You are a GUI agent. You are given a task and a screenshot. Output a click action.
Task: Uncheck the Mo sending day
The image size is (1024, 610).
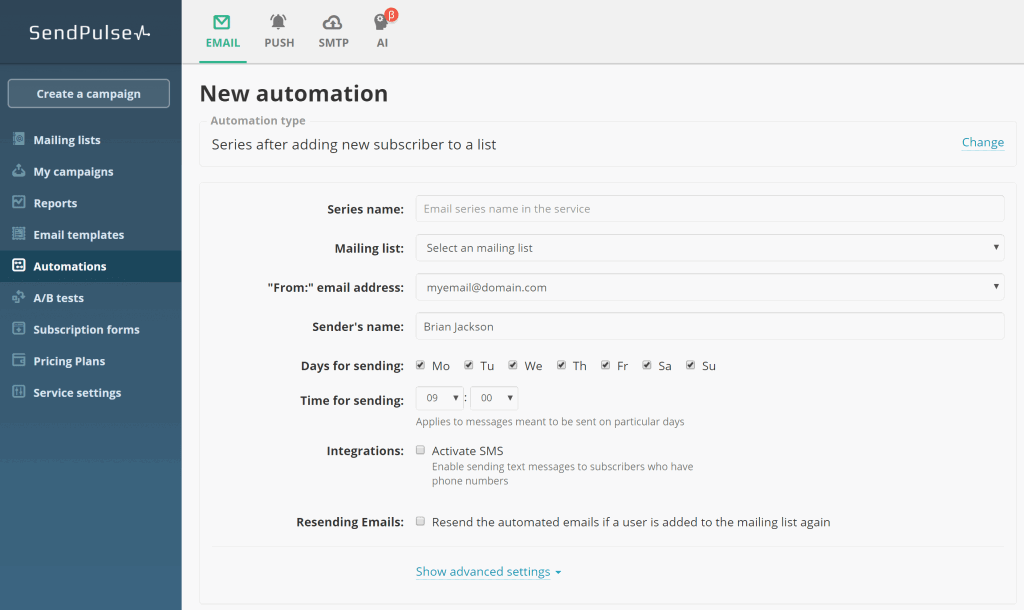click(420, 364)
